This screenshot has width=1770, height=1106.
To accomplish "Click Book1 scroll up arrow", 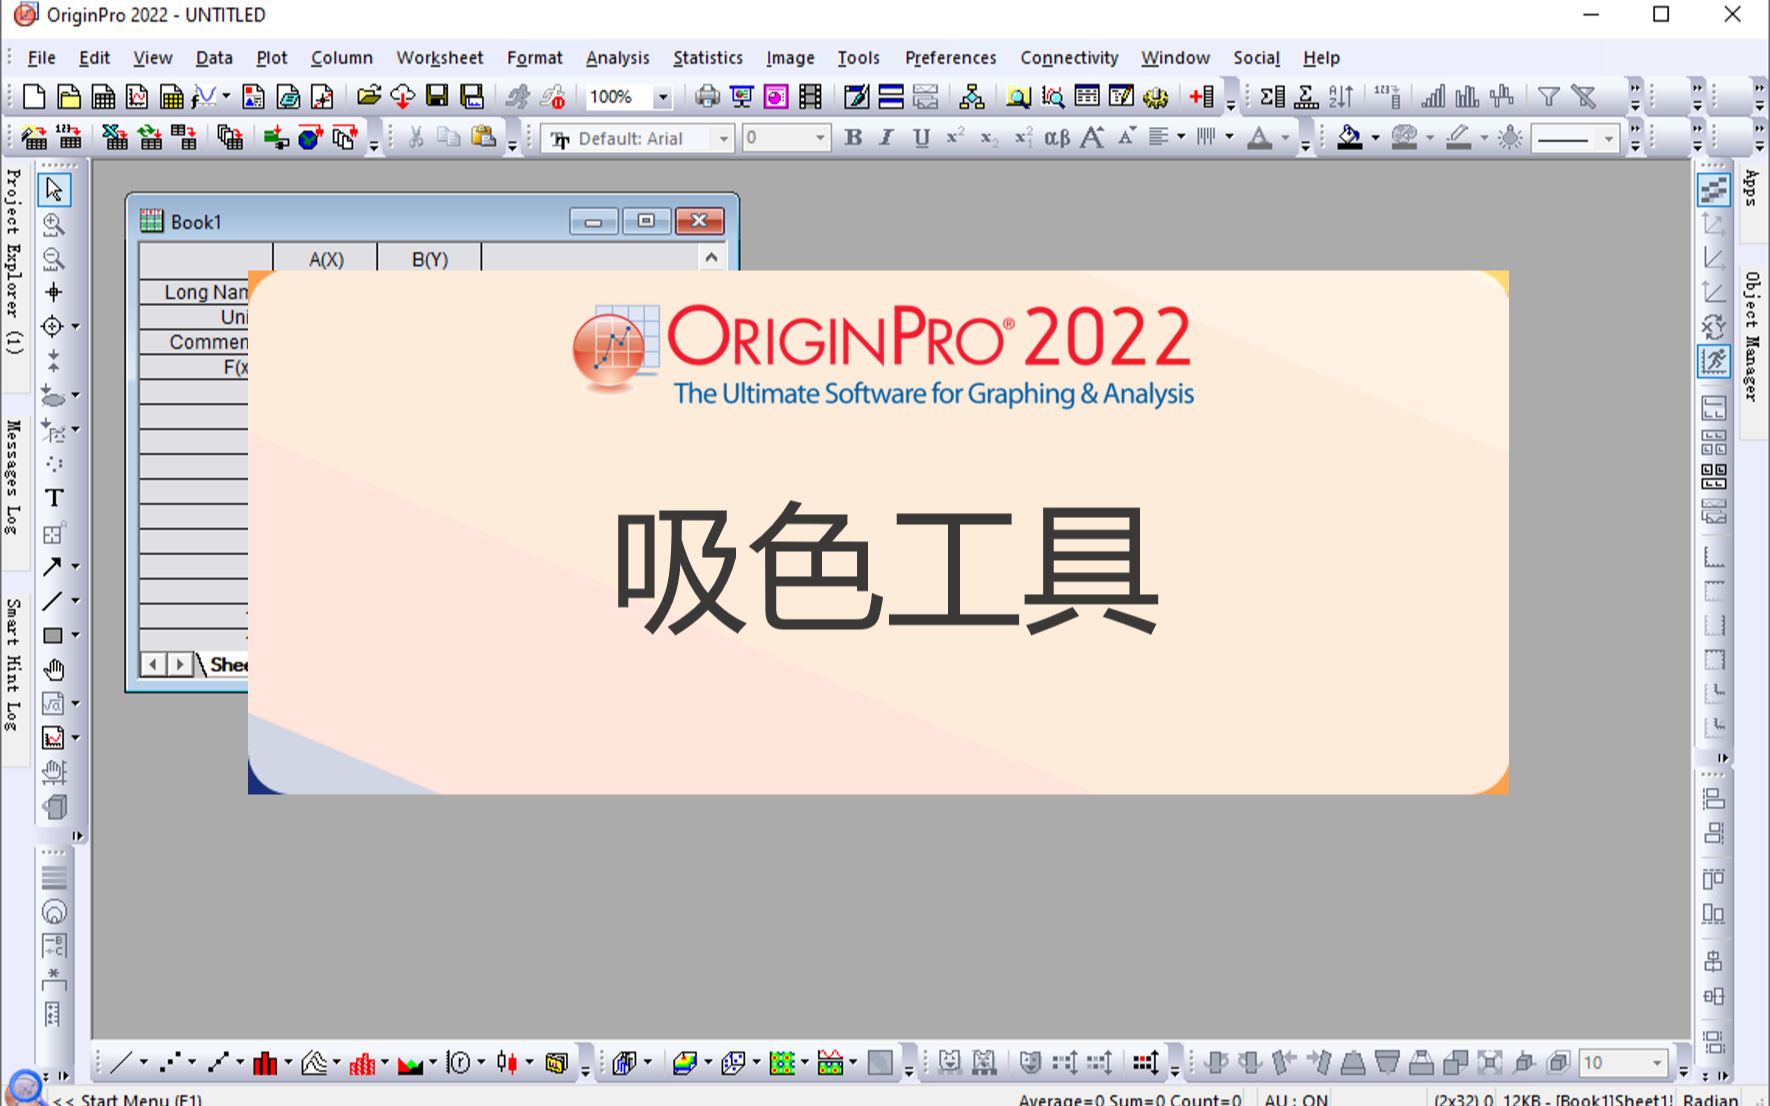I will [711, 258].
